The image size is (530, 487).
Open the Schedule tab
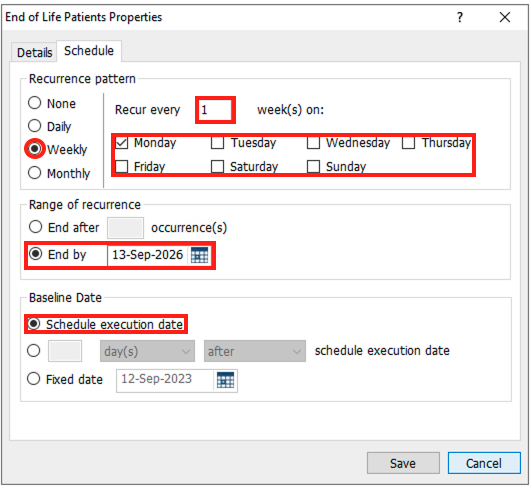point(89,51)
